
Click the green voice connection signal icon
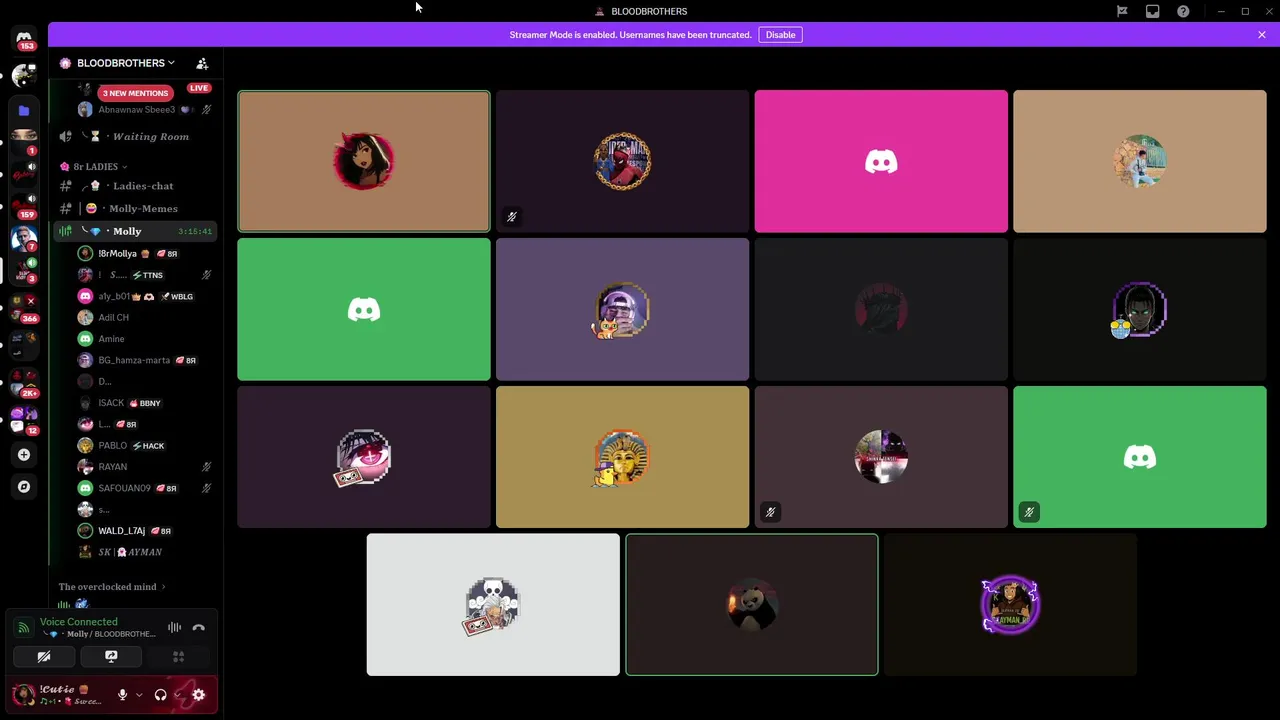[x=24, y=628]
